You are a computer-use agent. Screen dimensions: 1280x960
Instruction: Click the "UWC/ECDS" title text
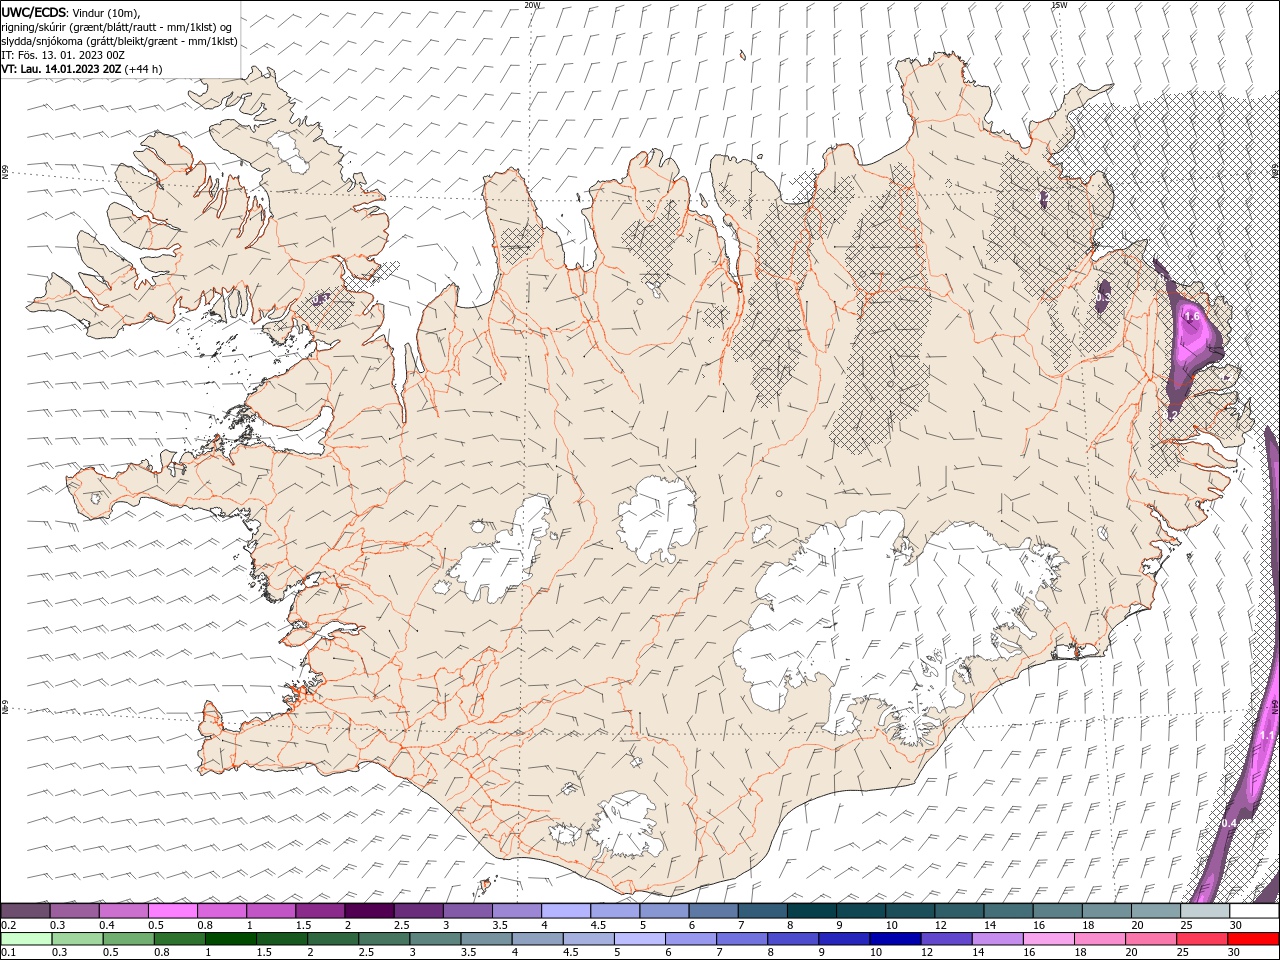coord(34,12)
